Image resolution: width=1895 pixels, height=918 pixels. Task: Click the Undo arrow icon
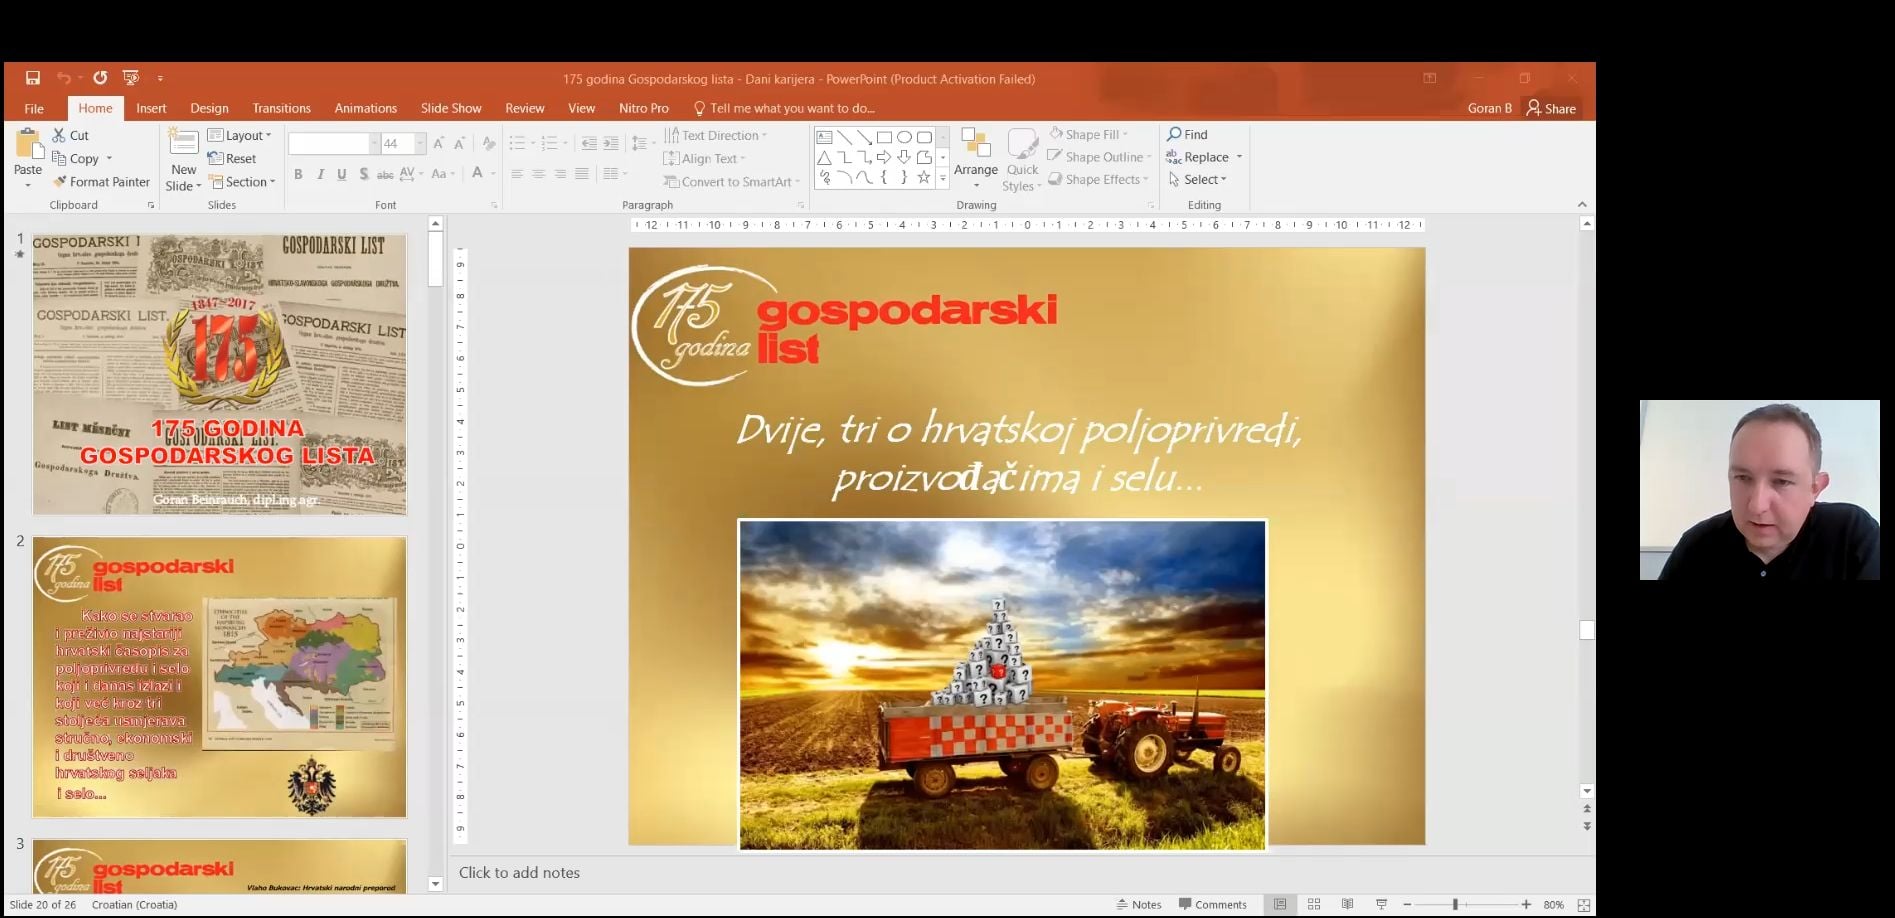click(64, 78)
